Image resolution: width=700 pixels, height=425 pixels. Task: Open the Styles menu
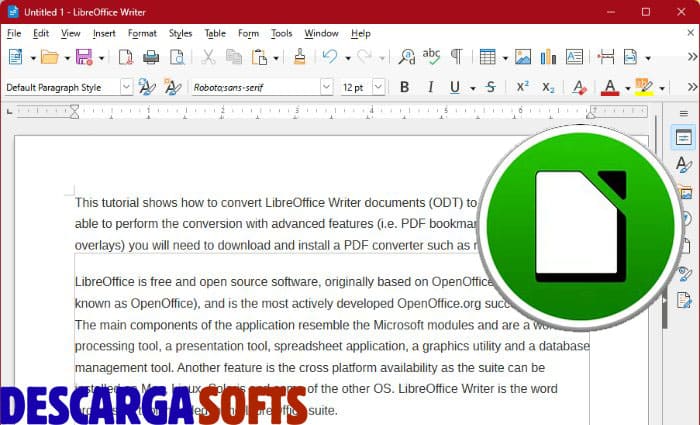click(180, 33)
